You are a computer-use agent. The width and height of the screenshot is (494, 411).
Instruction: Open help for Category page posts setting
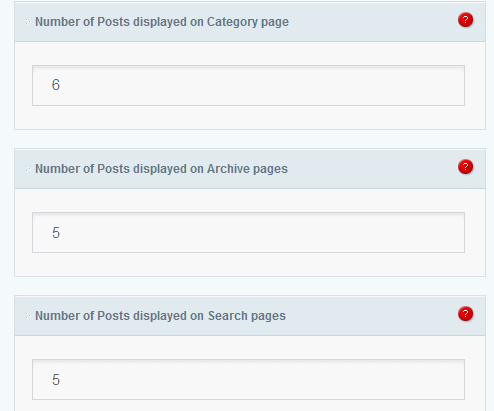(x=465, y=20)
